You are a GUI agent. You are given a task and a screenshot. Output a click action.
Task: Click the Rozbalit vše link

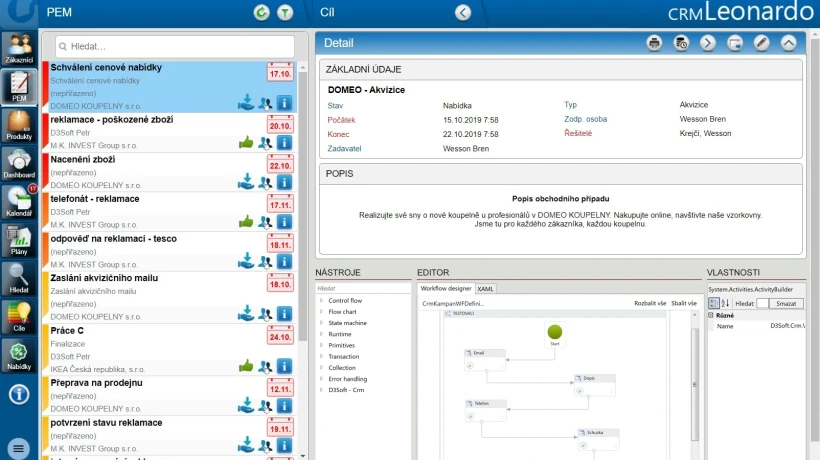(650, 303)
